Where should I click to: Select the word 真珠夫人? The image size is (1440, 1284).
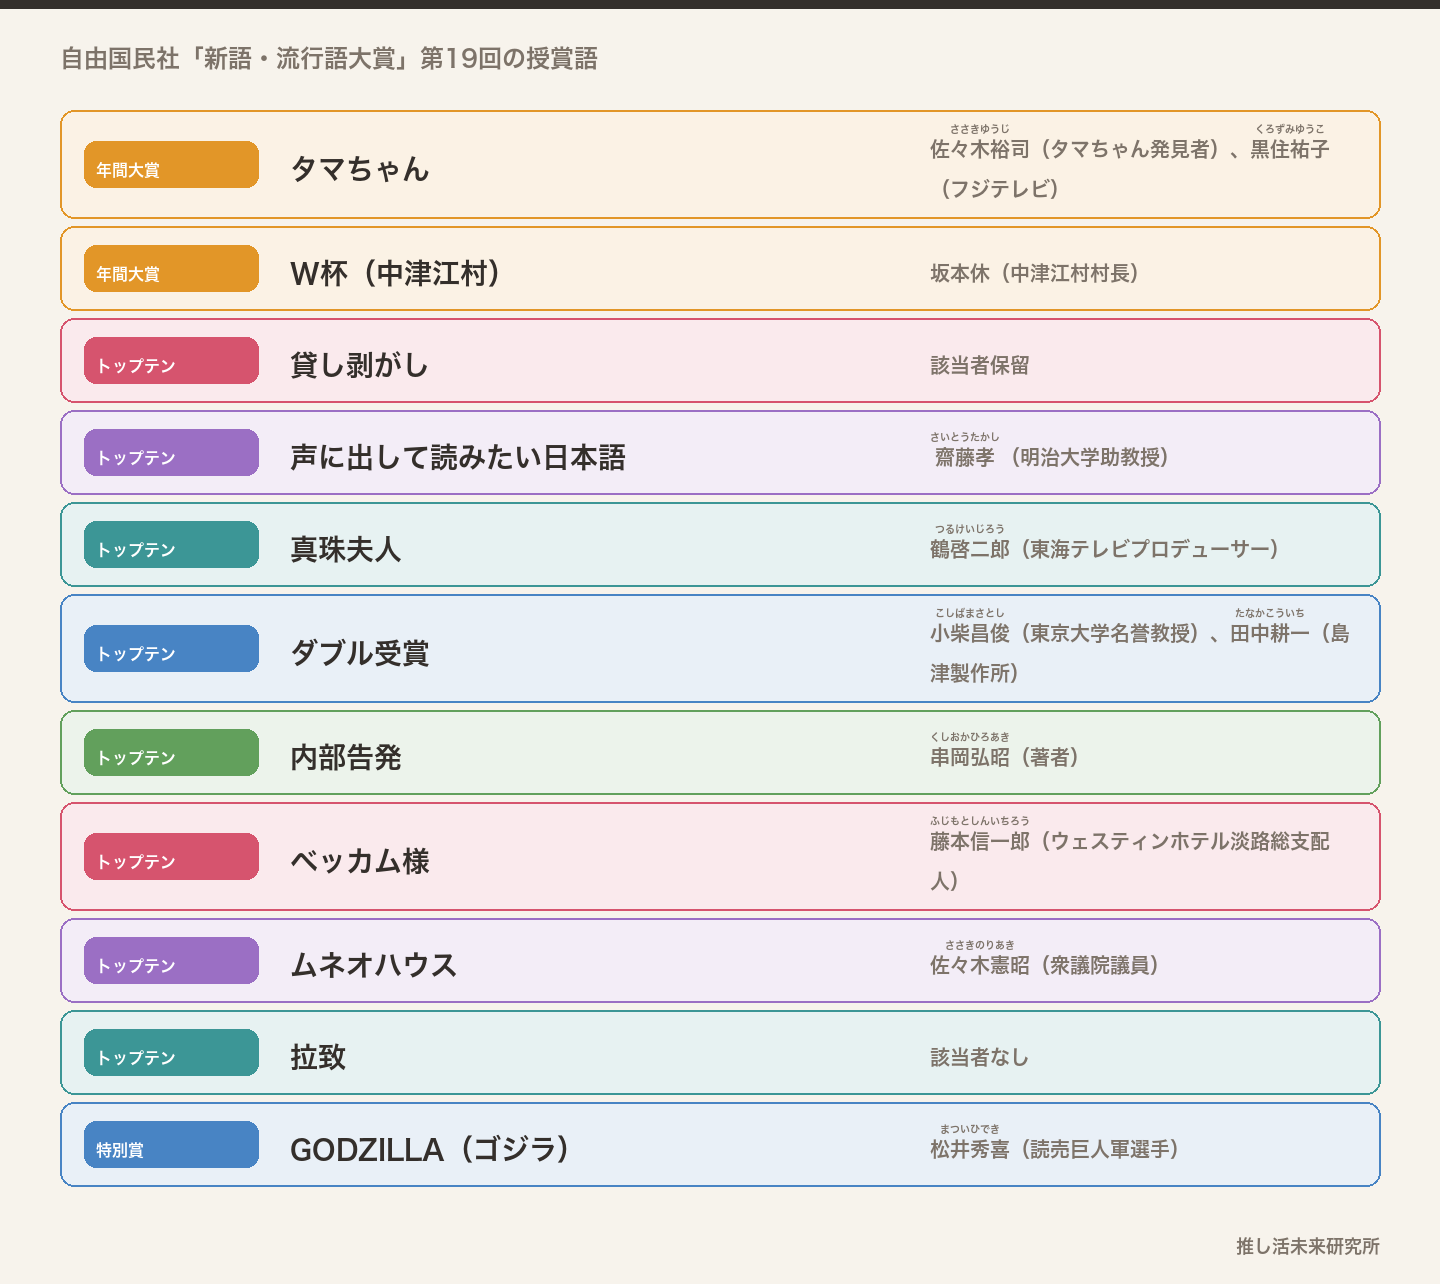click(x=346, y=549)
